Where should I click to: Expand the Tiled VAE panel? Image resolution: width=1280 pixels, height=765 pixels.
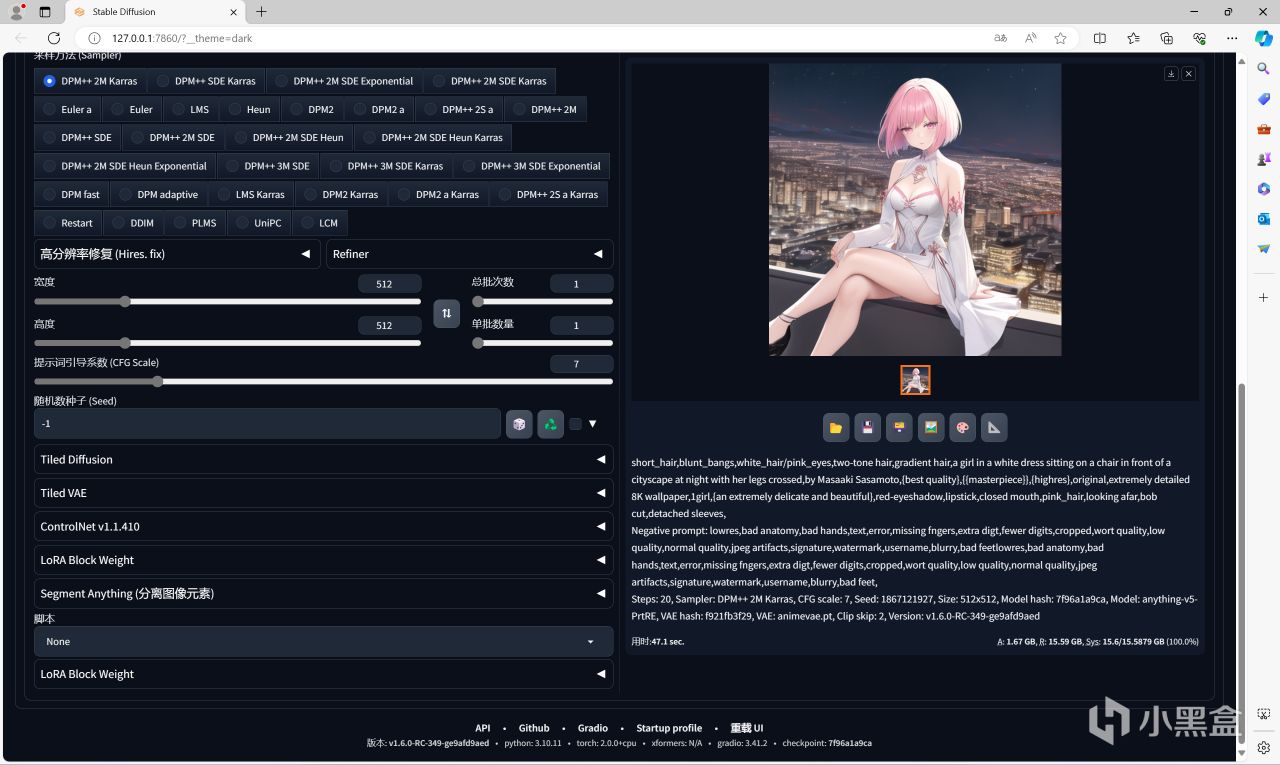(x=324, y=493)
